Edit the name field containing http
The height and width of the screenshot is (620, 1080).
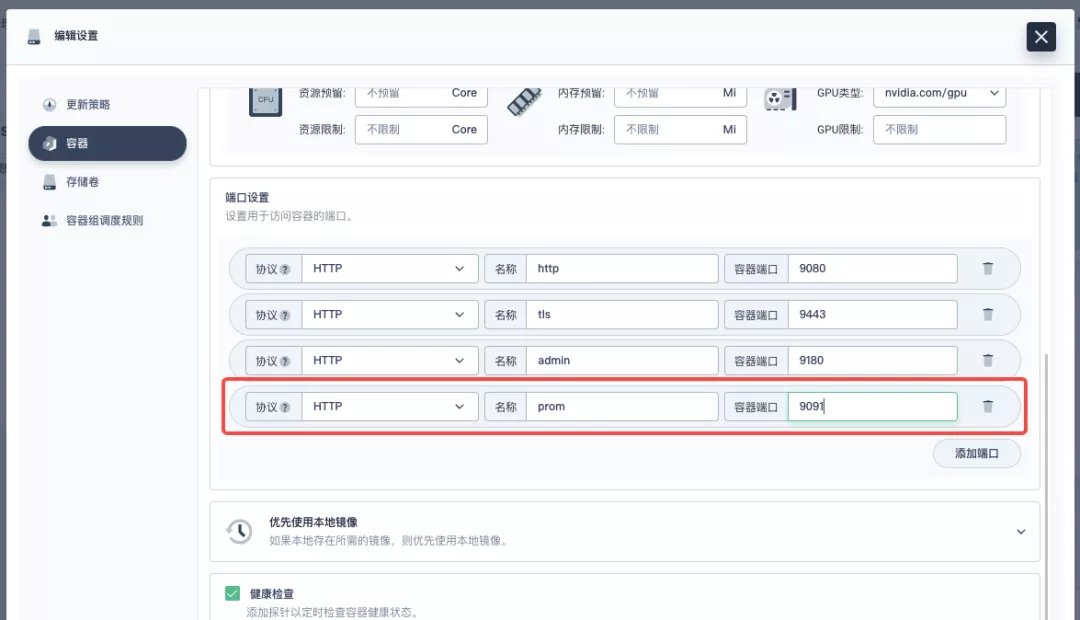tap(622, 269)
